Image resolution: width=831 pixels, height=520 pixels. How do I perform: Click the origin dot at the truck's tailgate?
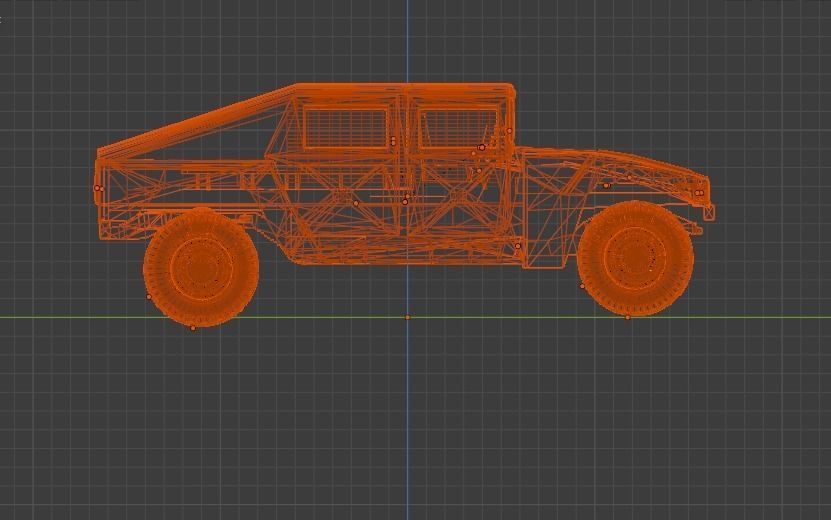[x=97, y=188]
